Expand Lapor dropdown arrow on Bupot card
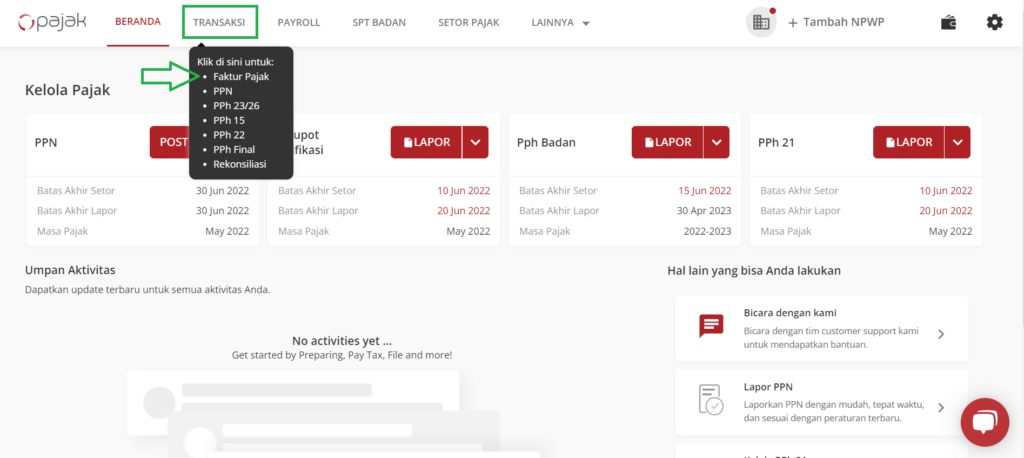This screenshot has width=1024, height=458. tap(475, 142)
